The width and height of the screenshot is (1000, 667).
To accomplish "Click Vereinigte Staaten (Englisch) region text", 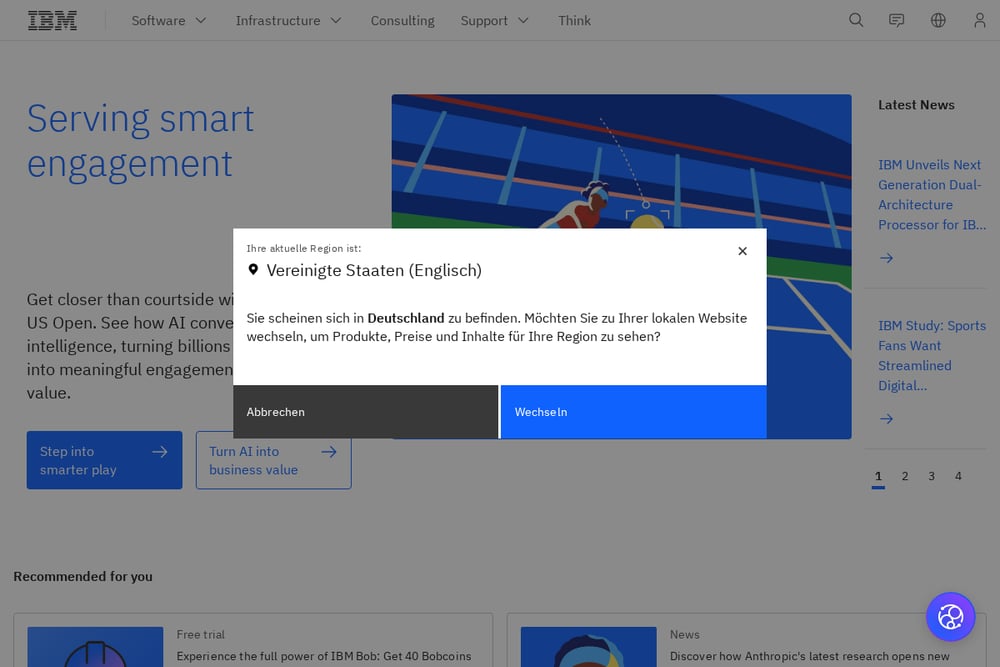I will [x=374, y=270].
